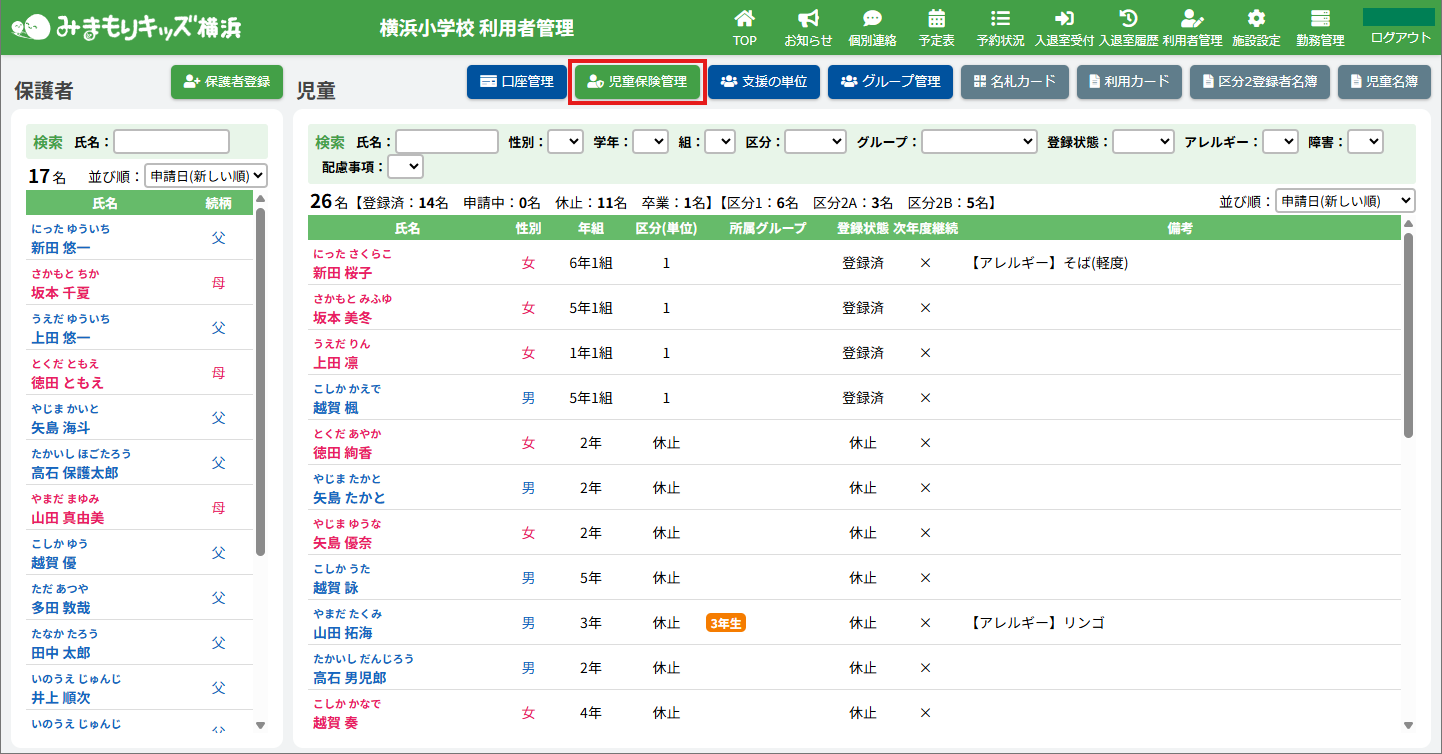This screenshot has width=1442, height=754.
Task: Click the 保護者登録 button
Action: point(227,82)
